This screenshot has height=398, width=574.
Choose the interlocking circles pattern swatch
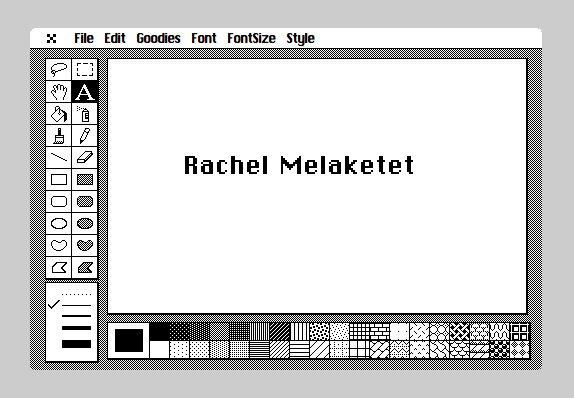coord(439,331)
